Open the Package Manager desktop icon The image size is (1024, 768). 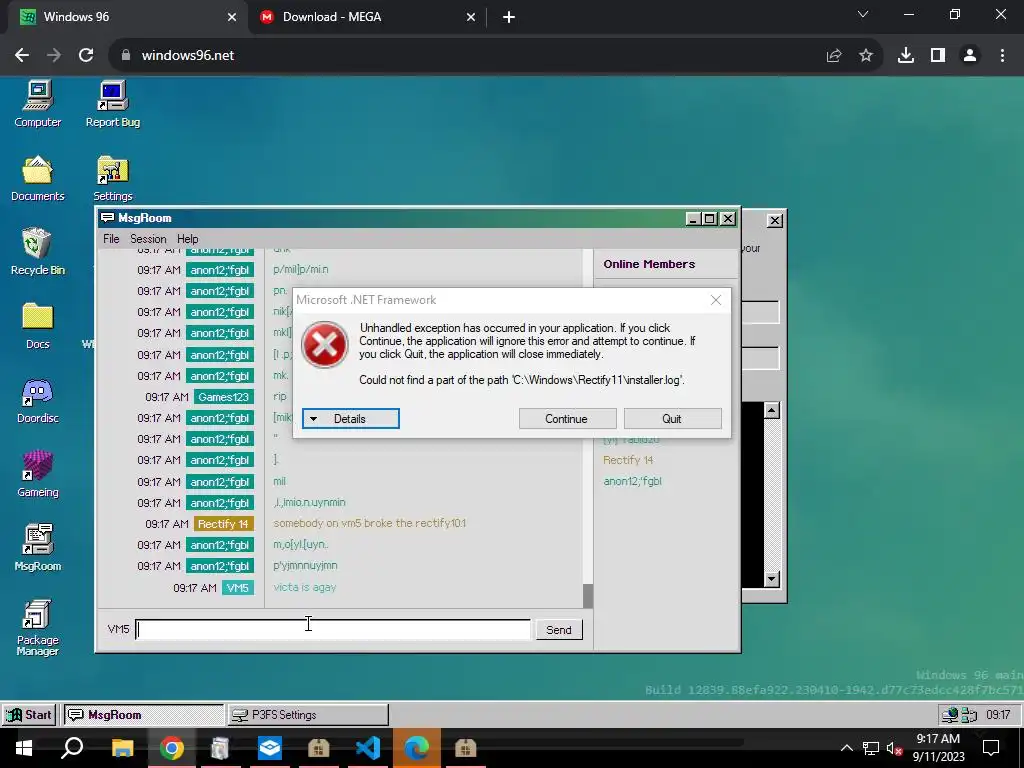[37, 627]
